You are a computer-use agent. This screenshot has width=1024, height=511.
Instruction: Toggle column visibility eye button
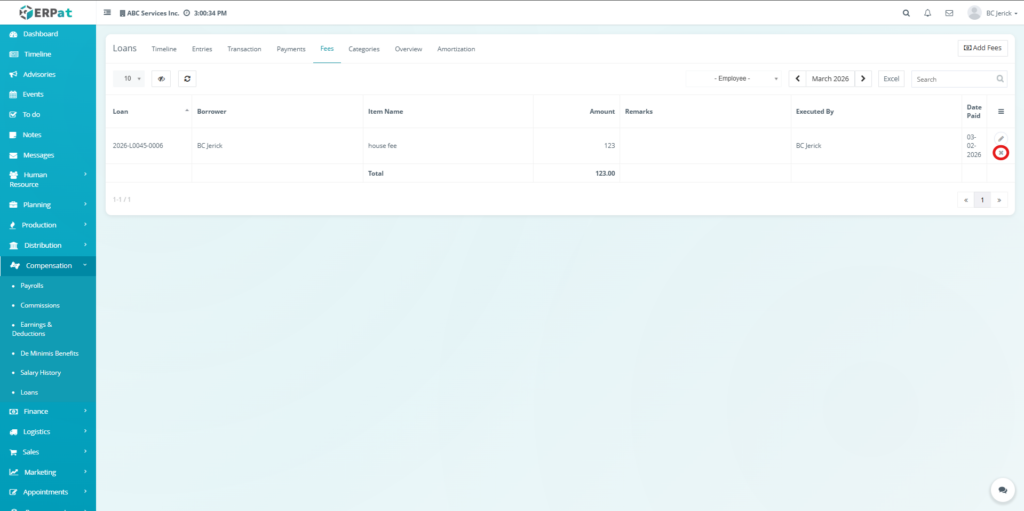[x=161, y=78]
